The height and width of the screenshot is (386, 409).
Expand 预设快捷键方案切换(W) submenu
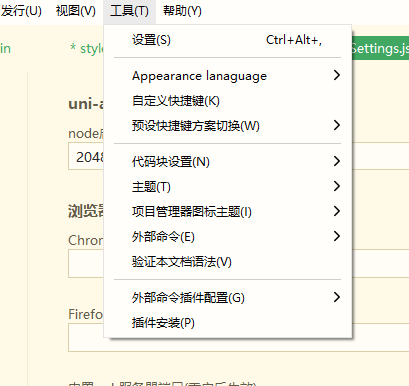pos(227,126)
